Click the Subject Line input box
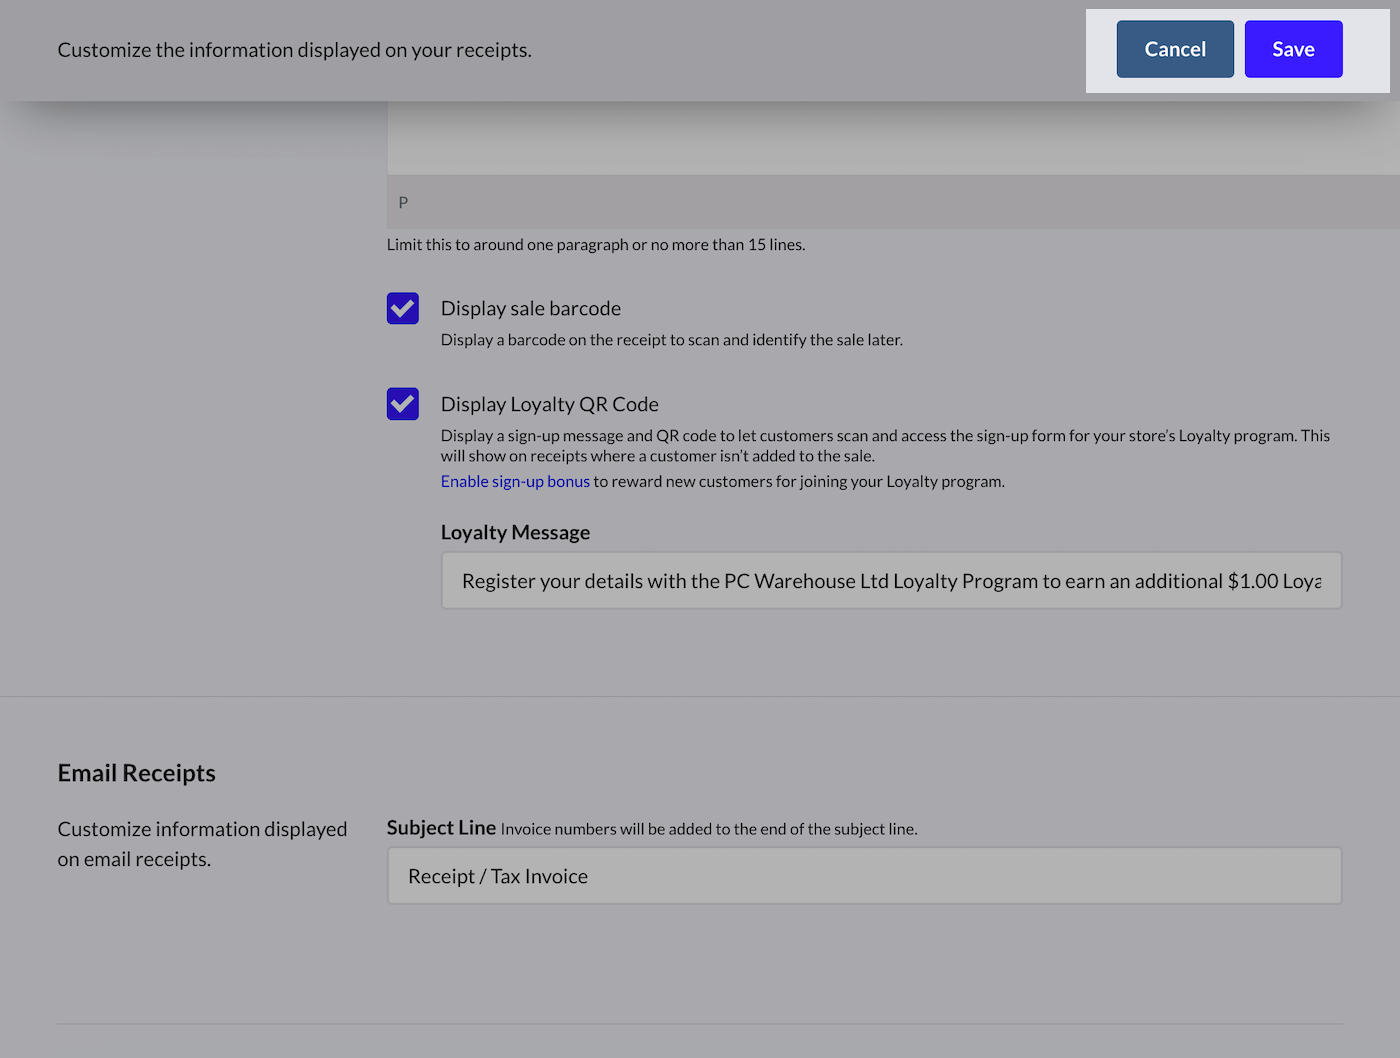The height and width of the screenshot is (1058, 1400). 864,876
